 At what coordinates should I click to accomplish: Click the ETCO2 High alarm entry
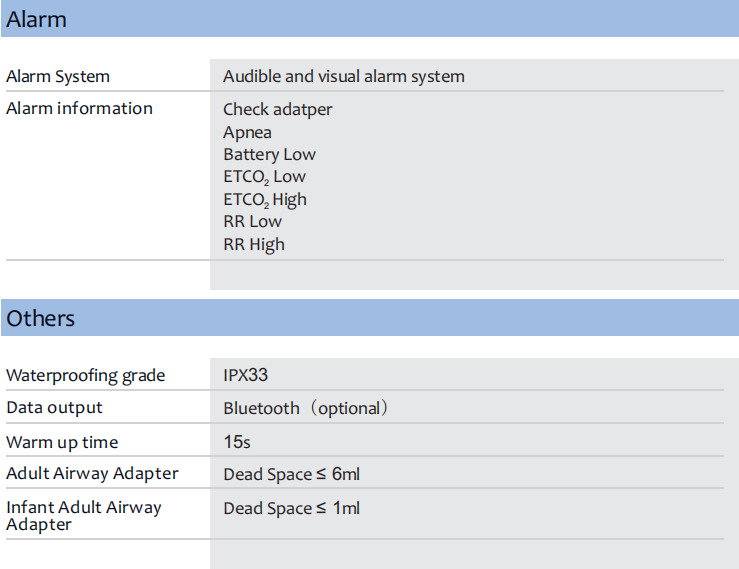265,199
